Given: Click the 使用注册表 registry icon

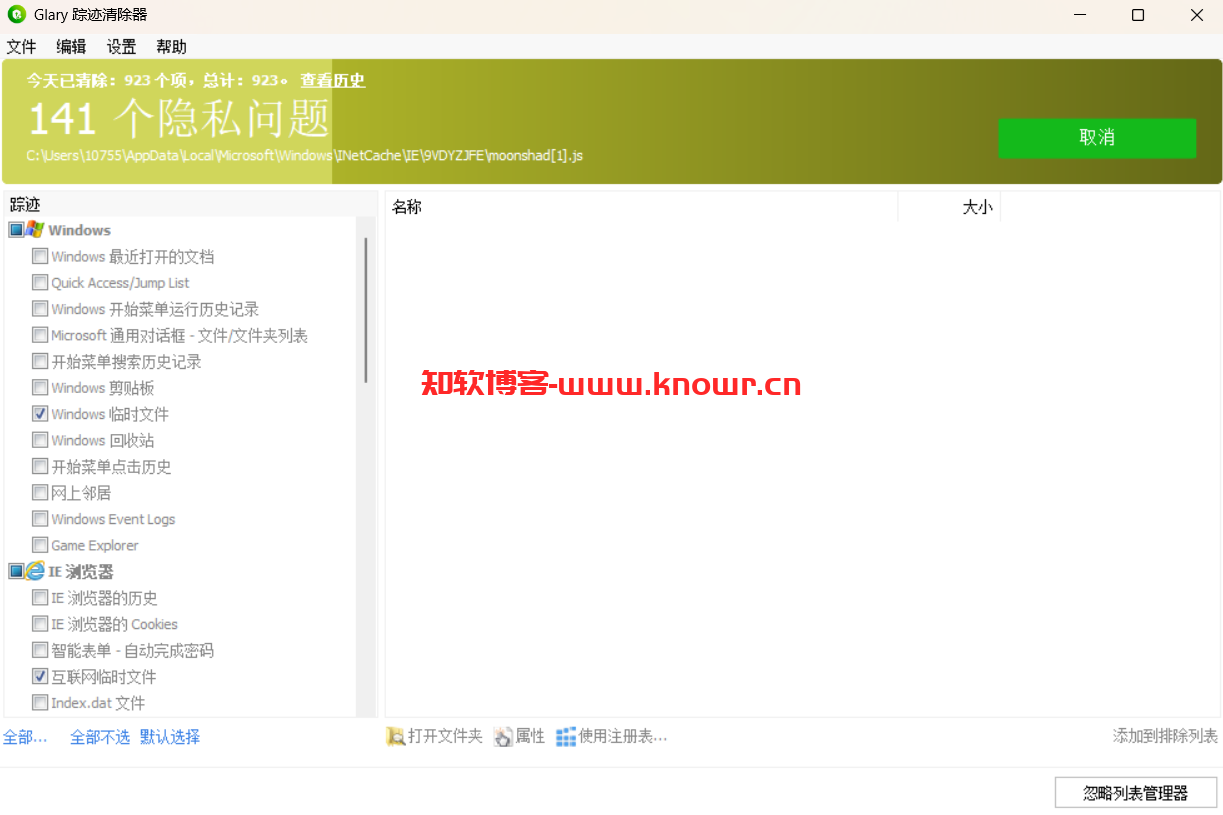Looking at the screenshot, I should pyautogui.click(x=566, y=736).
